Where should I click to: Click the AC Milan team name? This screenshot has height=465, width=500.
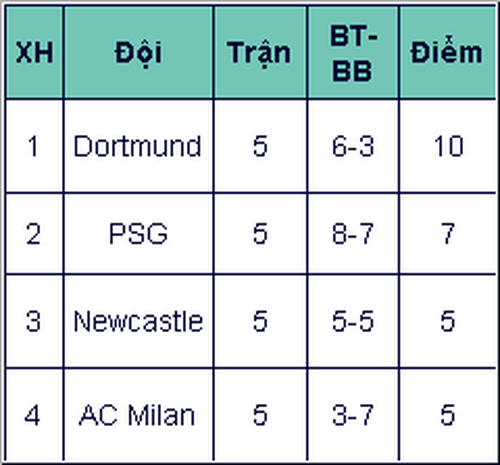pyautogui.click(x=139, y=415)
